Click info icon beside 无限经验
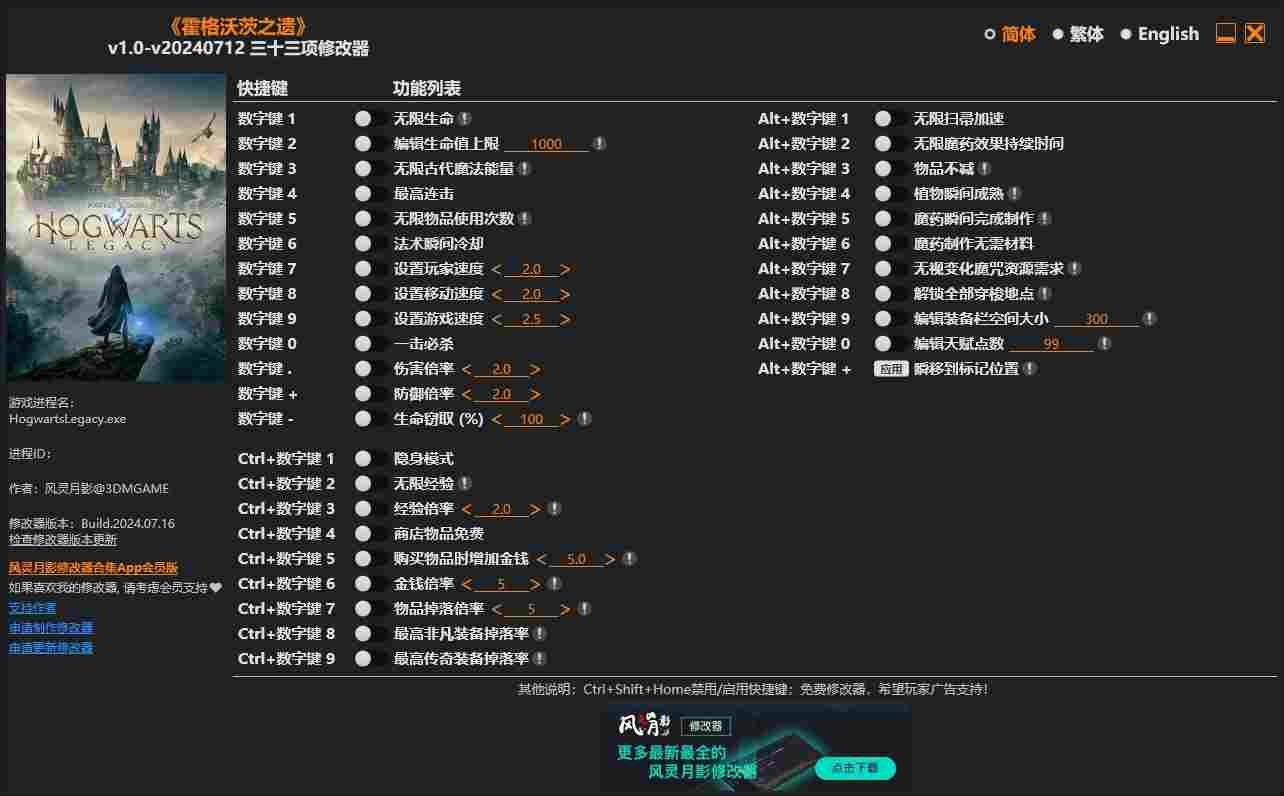Screen dimensions: 1284x796 (465, 483)
